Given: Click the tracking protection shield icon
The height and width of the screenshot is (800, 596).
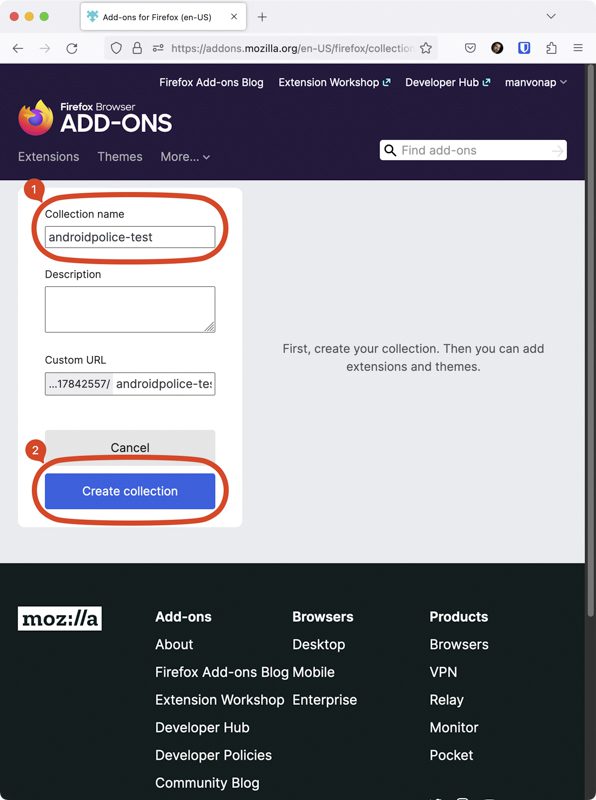Looking at the screenshot, I should point(116,48).
